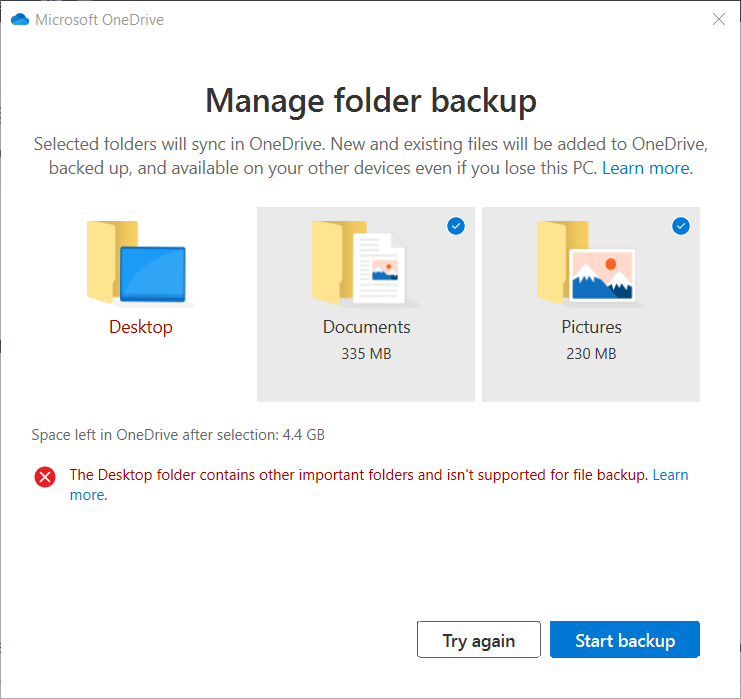
Task: Click the Try again button
Action: [x=479, y=639]
